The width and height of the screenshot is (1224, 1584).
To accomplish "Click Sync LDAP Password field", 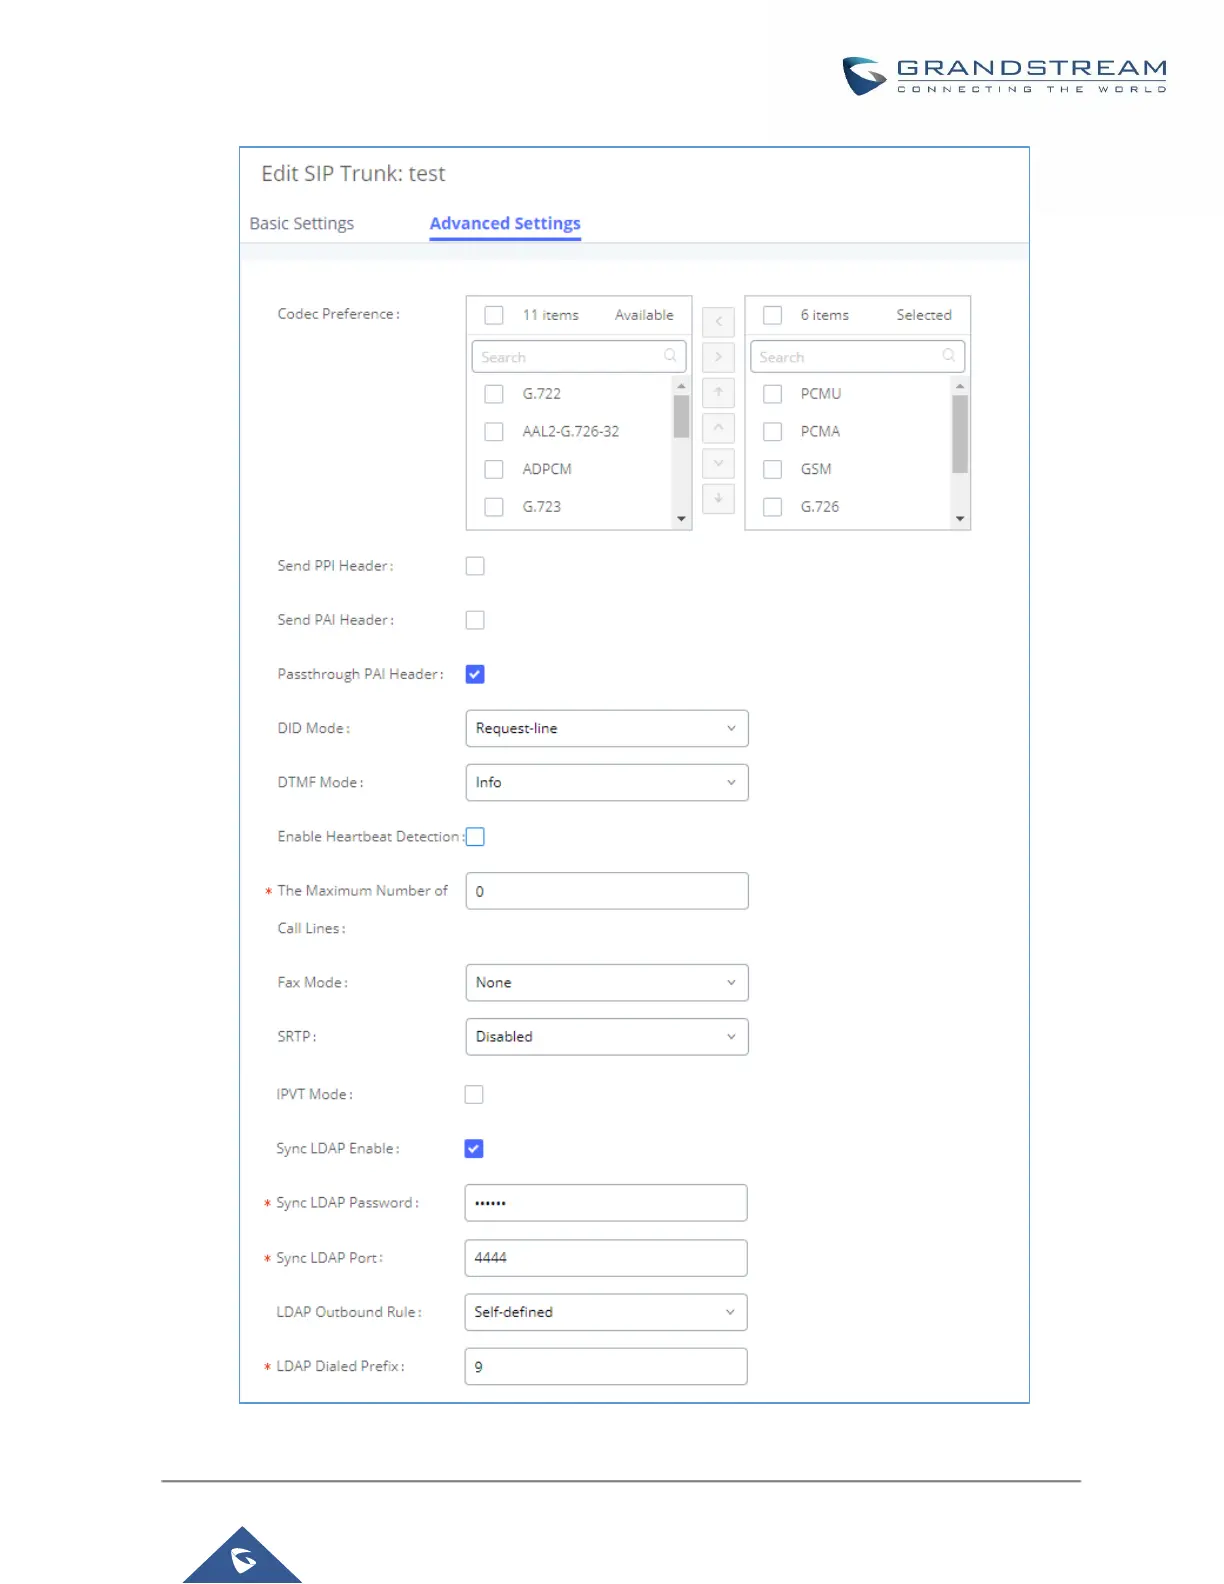I will click(x=606, y=1203).
